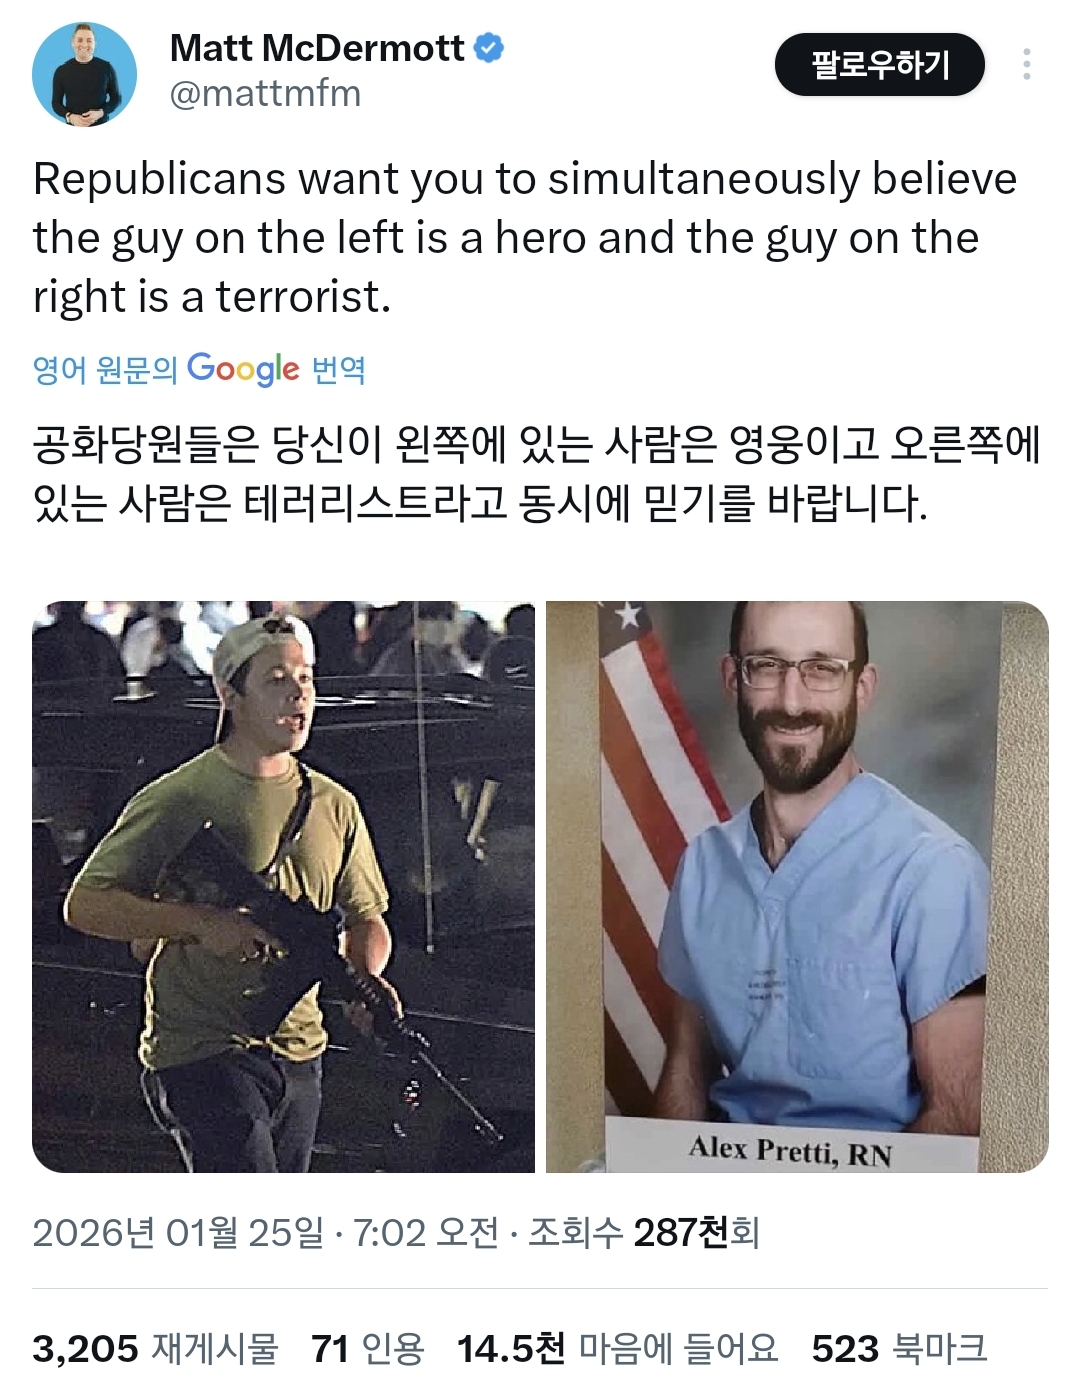
Task: Click the Google logo in translation notice
Action: (243, 369)
